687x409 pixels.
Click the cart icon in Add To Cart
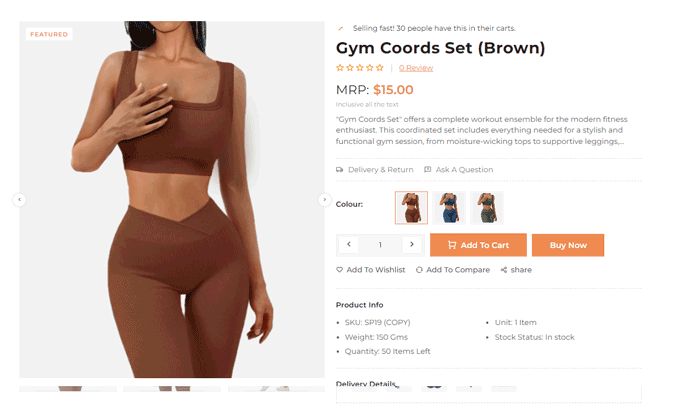452,245
